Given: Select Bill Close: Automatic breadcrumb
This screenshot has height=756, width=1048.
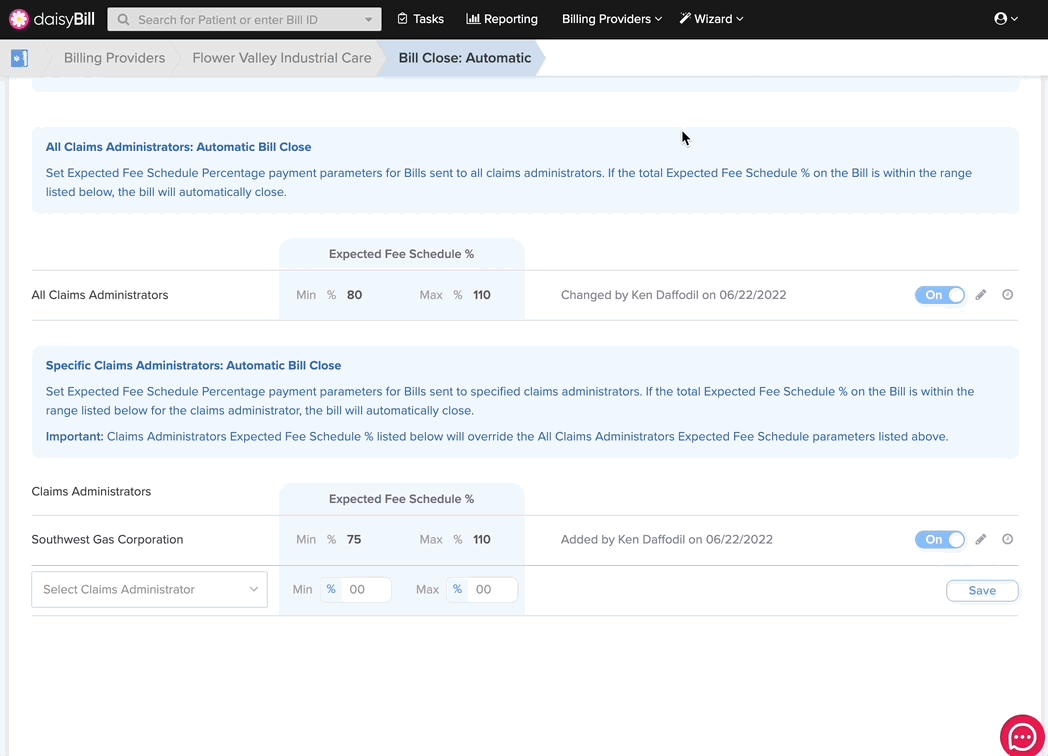Looking at the screenshot, I should click(x=465, y=58).
